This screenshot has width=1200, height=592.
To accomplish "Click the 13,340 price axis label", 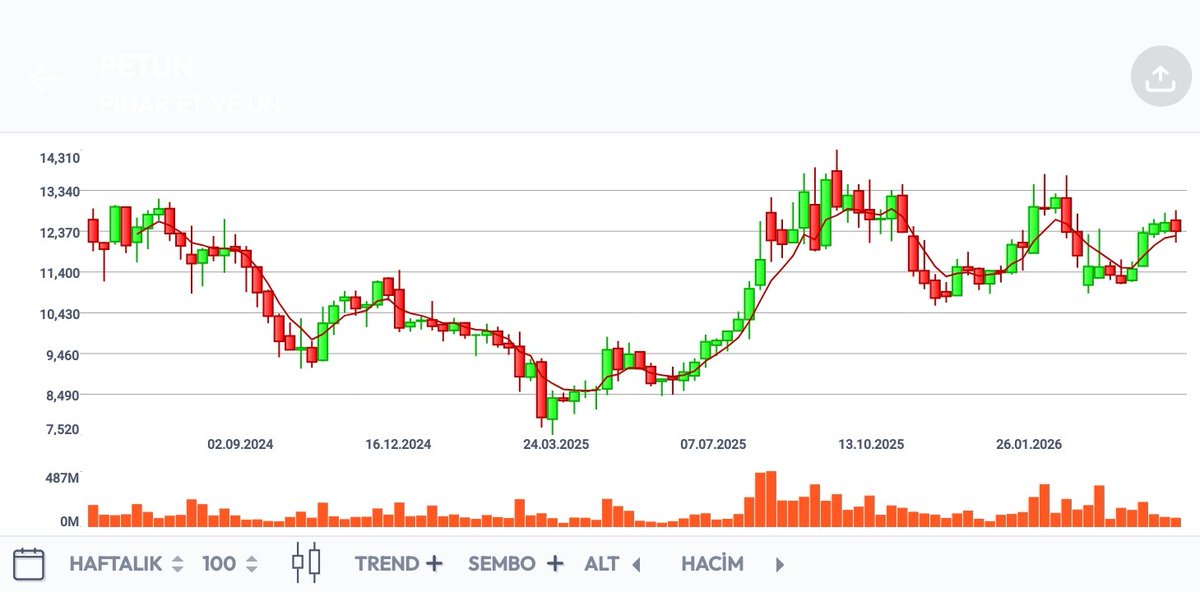I will [60, 192].
